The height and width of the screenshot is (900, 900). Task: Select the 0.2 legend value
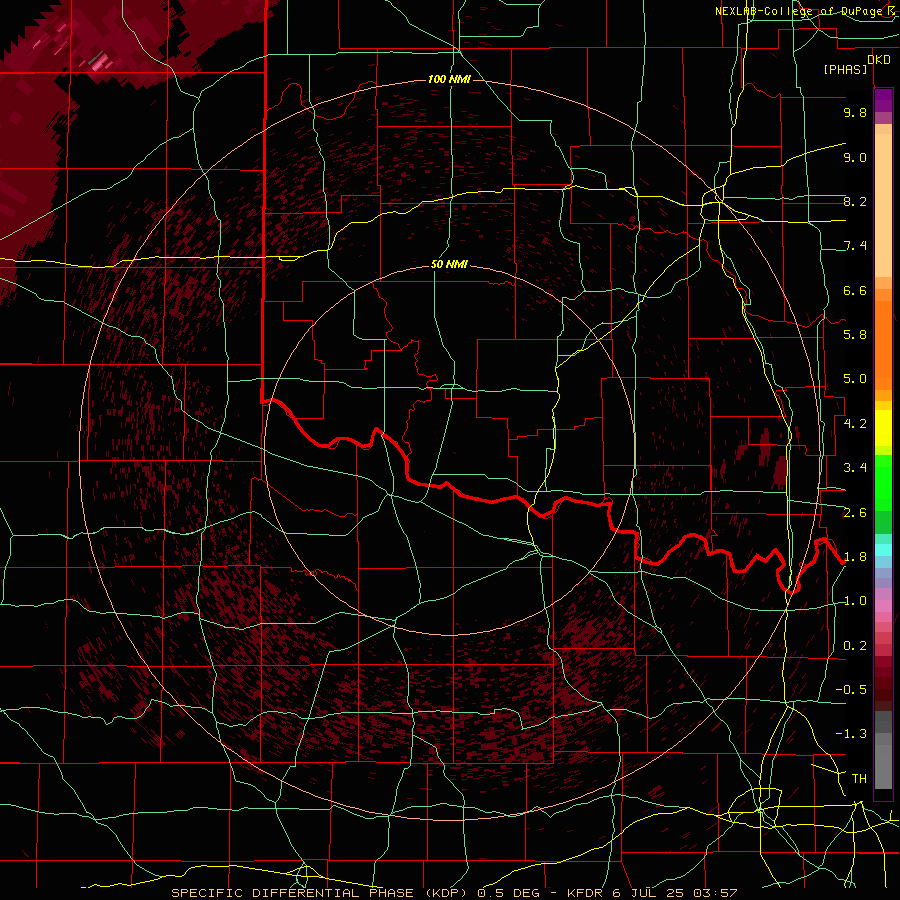tap(855, 646)
